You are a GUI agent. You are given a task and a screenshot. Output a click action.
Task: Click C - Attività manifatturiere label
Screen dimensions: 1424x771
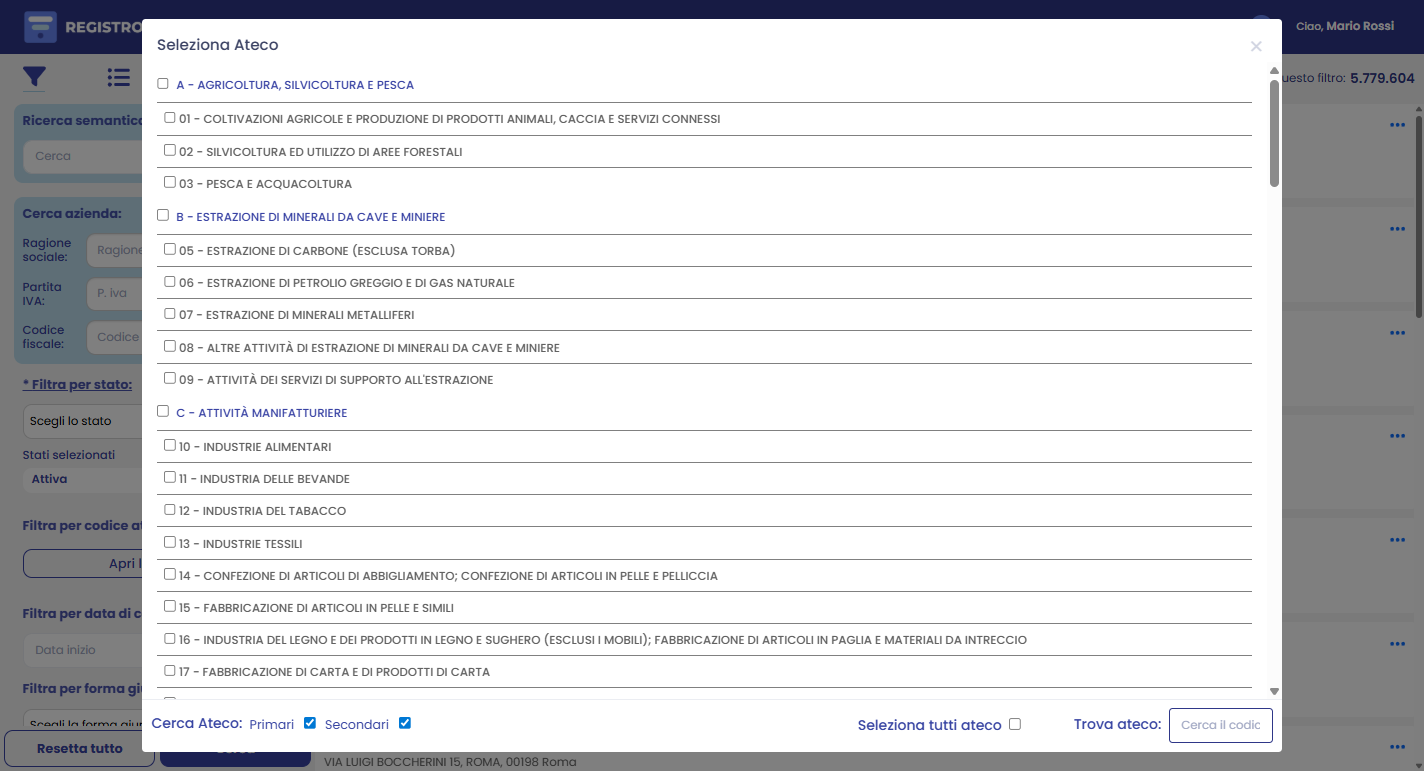tap(261, 413)
